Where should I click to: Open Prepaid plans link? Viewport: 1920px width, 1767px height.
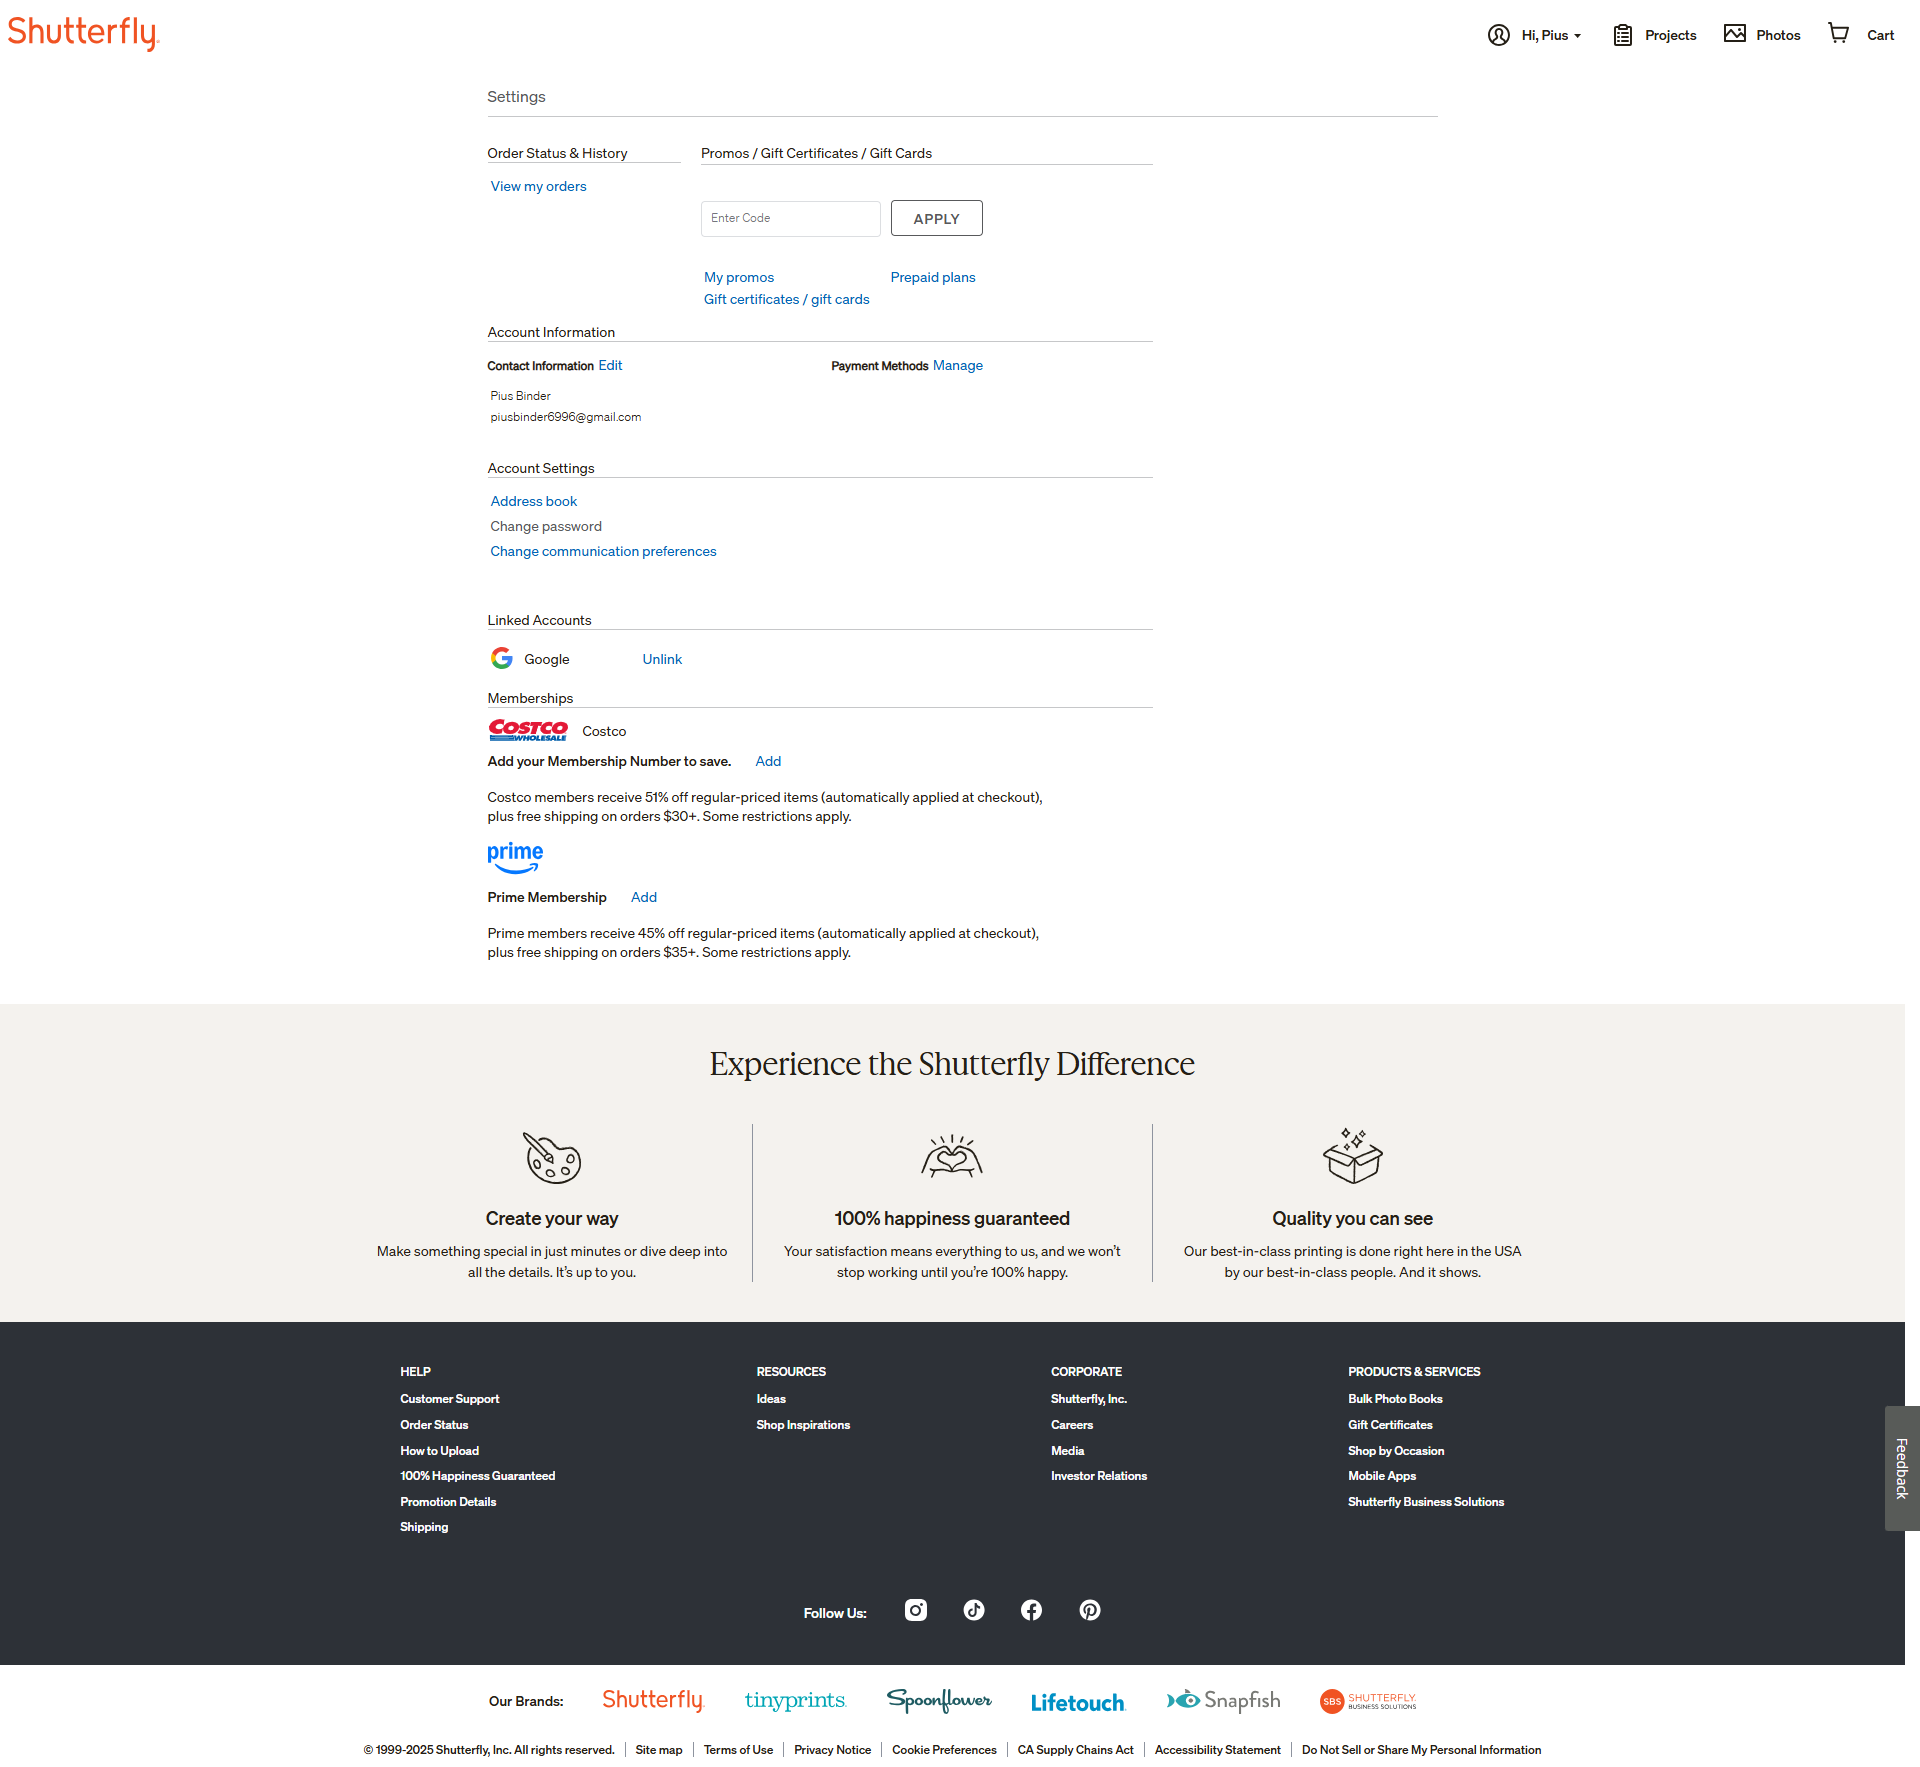tap(932, 277)
